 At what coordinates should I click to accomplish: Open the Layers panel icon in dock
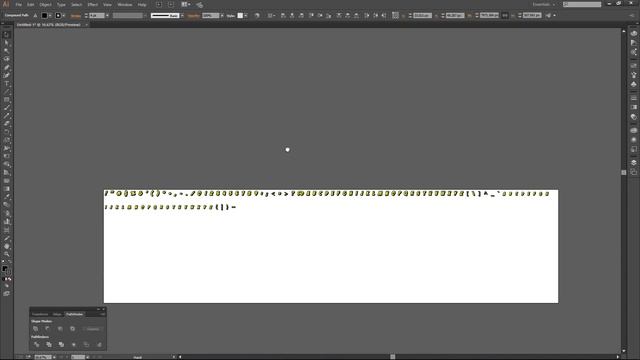tap(633, 162)
